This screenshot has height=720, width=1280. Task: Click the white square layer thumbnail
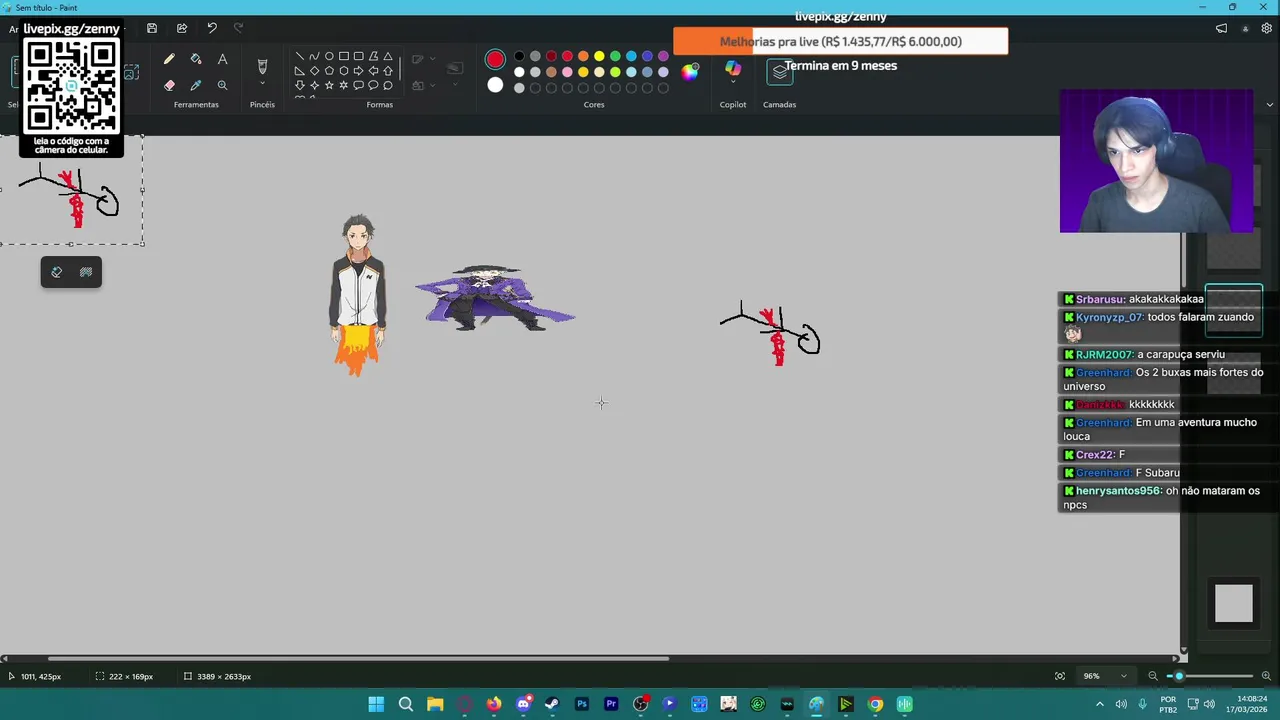point(1234,603)
